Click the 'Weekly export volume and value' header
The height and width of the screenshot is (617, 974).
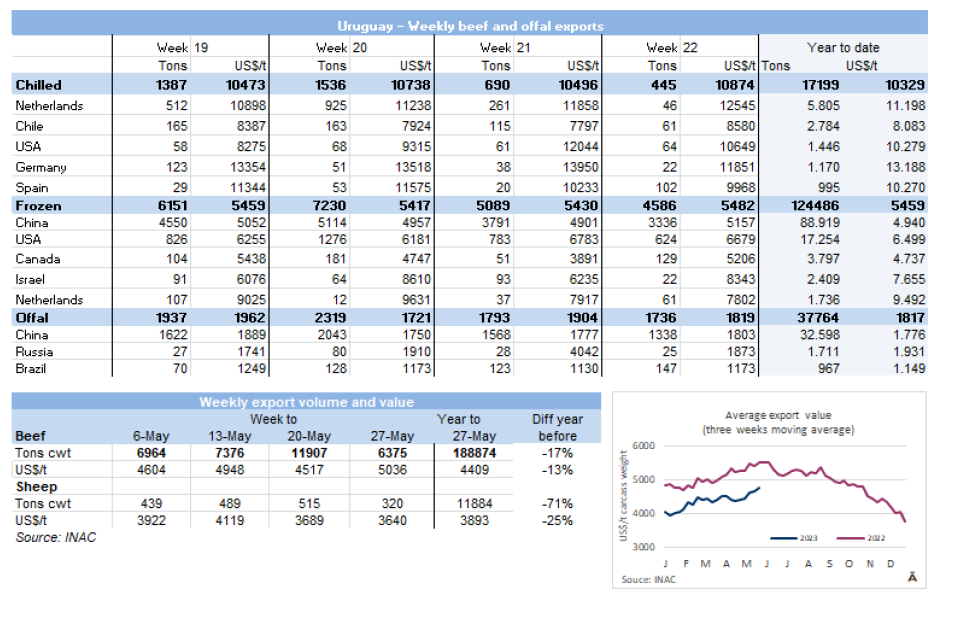[x=306, y=402]
